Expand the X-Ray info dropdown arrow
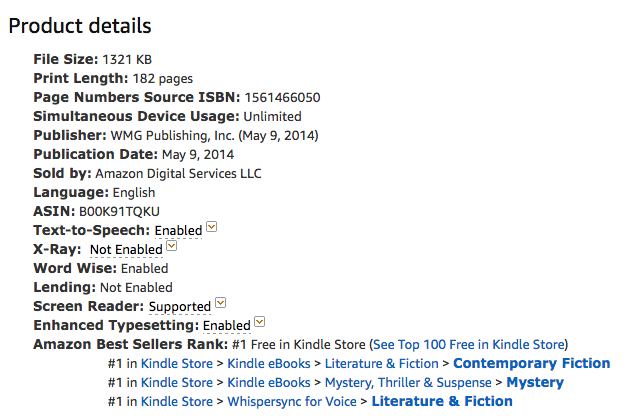Viewport: 638px width, 418px height. click(172, 246)
